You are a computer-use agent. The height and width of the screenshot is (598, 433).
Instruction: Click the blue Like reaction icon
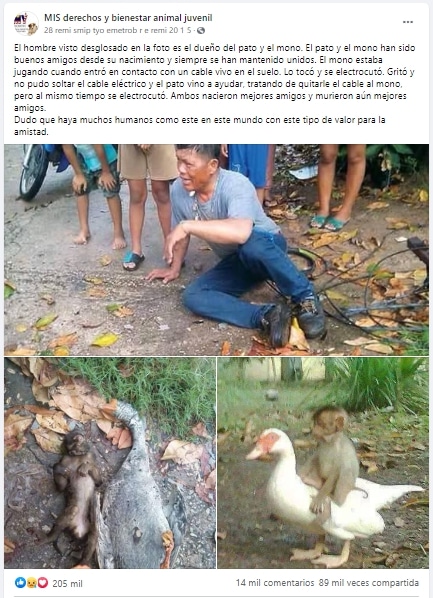[20, 582]
